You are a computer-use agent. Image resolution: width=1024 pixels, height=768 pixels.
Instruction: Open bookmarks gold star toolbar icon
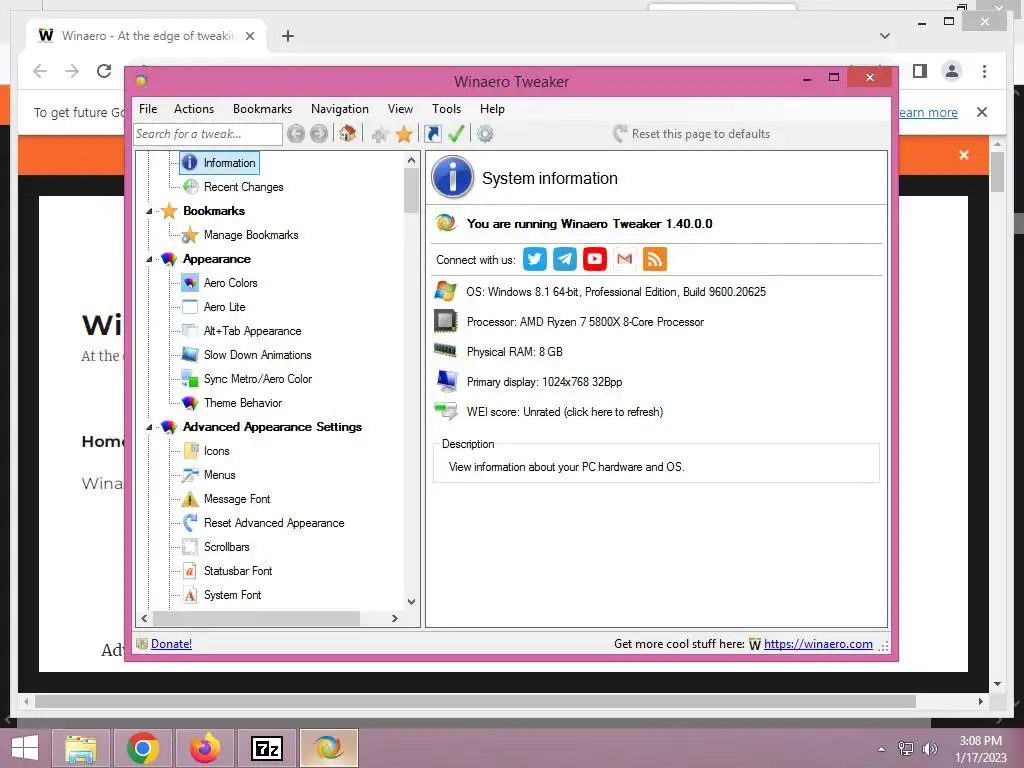[404, 134]
